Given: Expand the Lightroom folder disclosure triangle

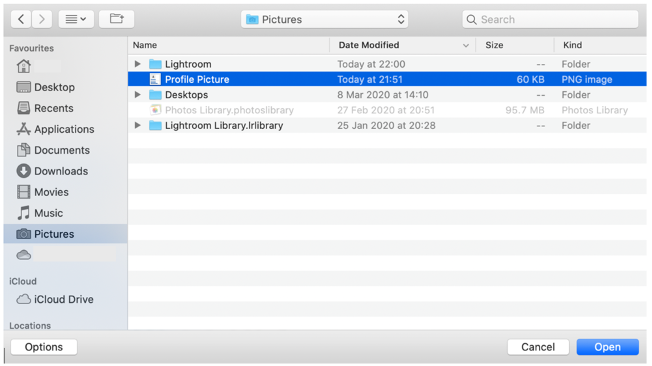Looking at the screenshot, I should click(138, 64).
